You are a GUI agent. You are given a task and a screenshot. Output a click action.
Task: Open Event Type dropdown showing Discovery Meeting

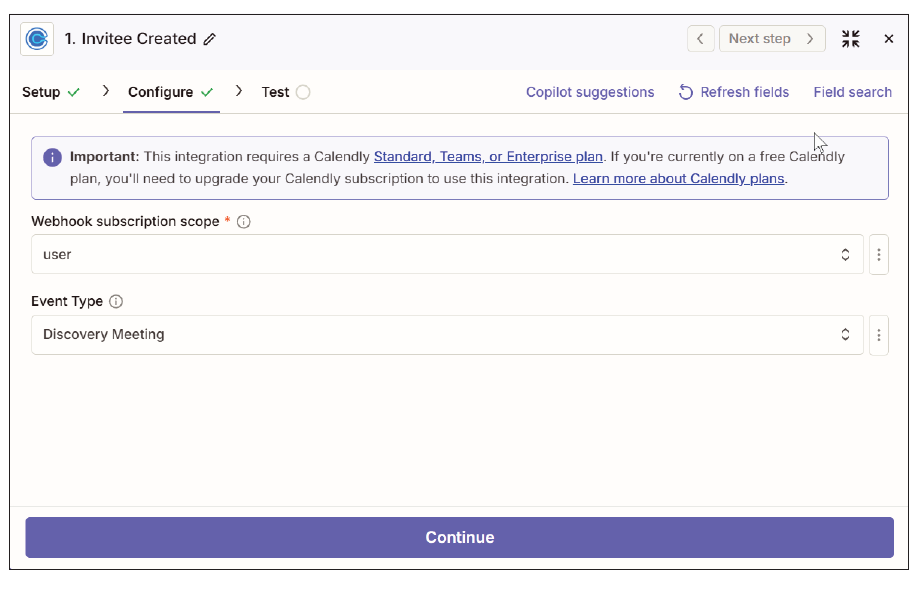447,335
